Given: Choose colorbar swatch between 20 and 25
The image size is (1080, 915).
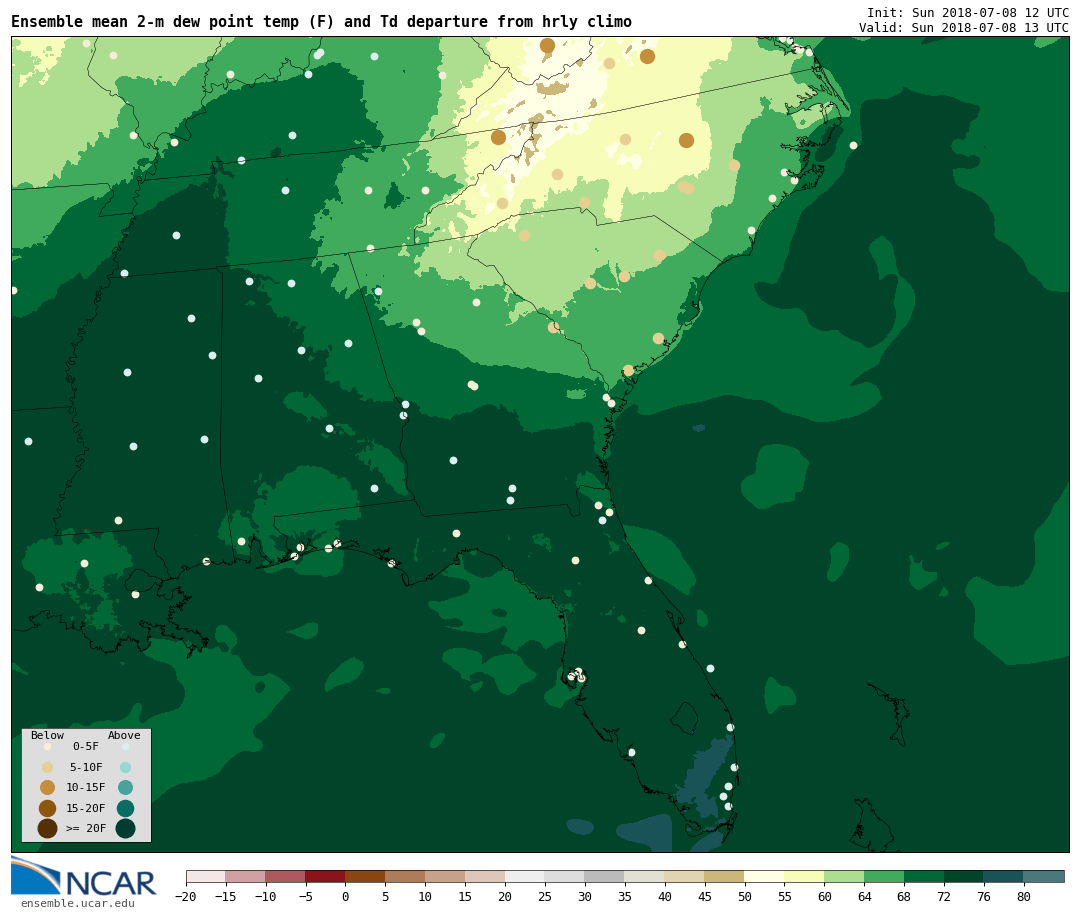Looking at the screenshot, I should coord(526,877).
